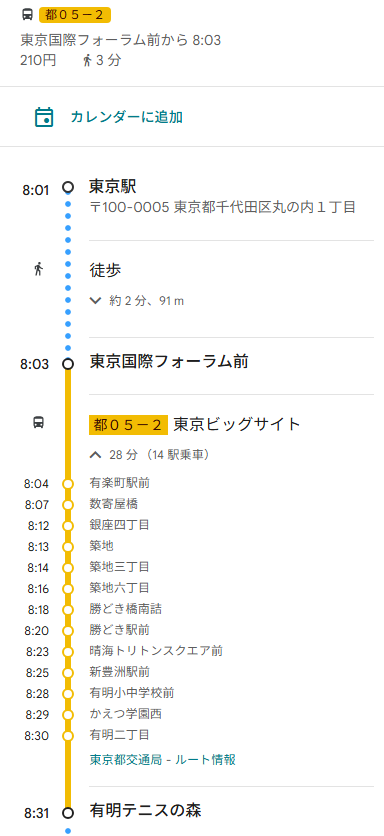The image size is (384, 836).
Task: Open 東京都交通局 - ルート情報 link
Action: (x=163, y=759)
